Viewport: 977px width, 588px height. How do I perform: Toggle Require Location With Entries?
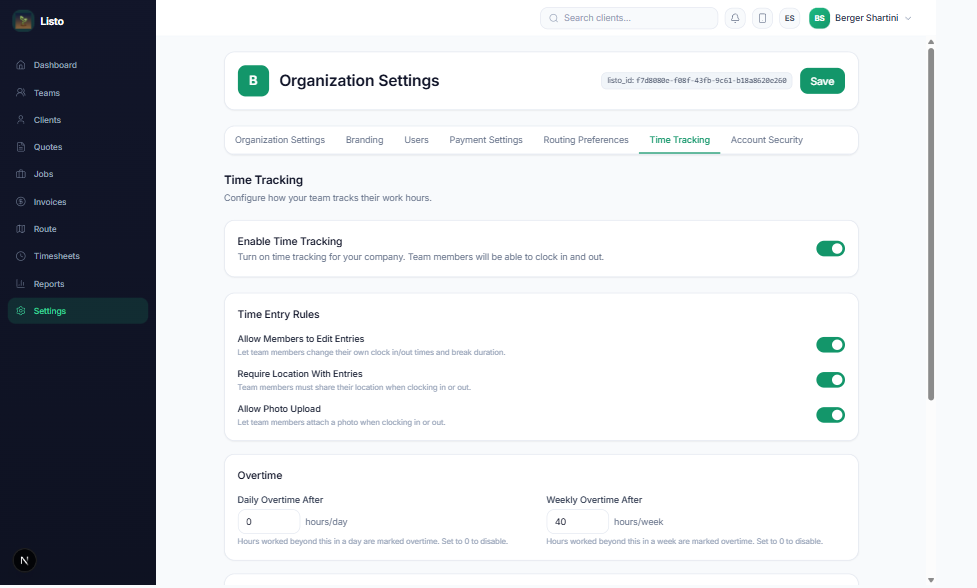click(831, 380)
